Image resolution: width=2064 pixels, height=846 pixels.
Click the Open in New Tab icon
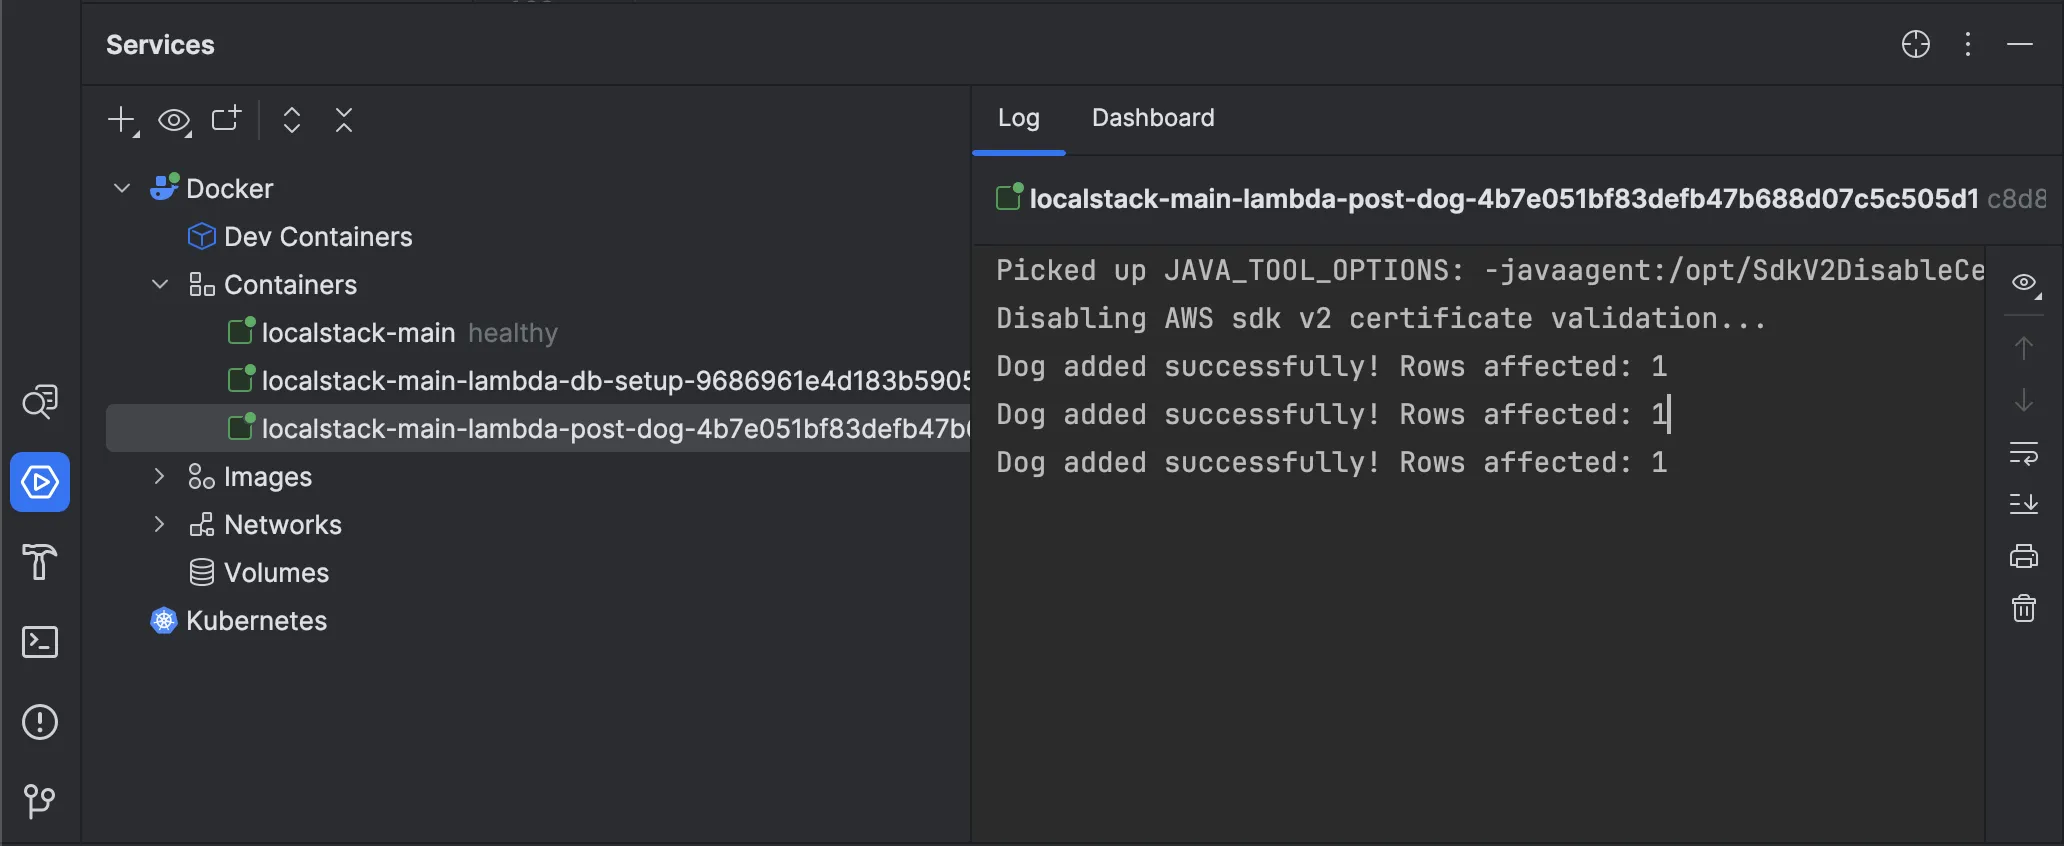click(226, 120)
